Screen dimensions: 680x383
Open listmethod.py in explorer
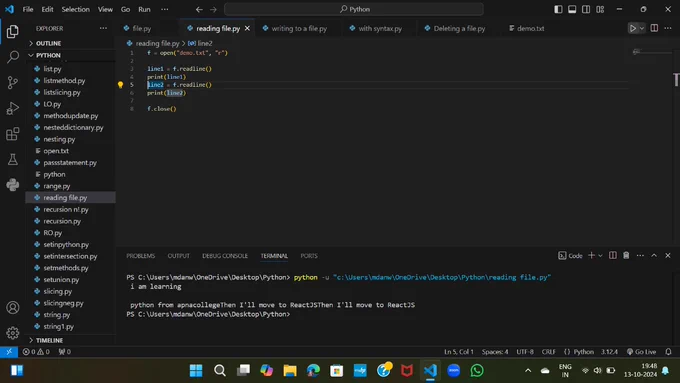pyautogui.click(x=64, y=80)
